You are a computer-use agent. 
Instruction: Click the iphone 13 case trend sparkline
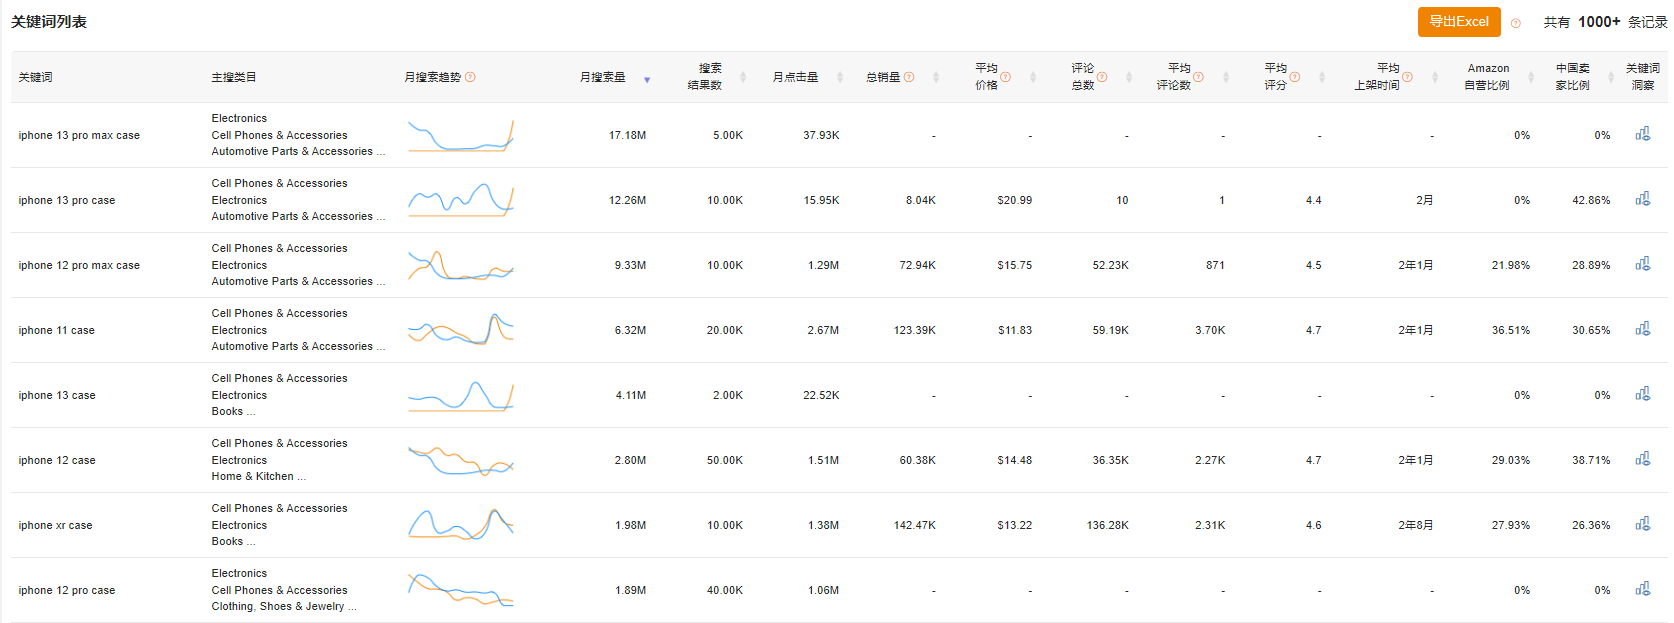coord(461,396)
